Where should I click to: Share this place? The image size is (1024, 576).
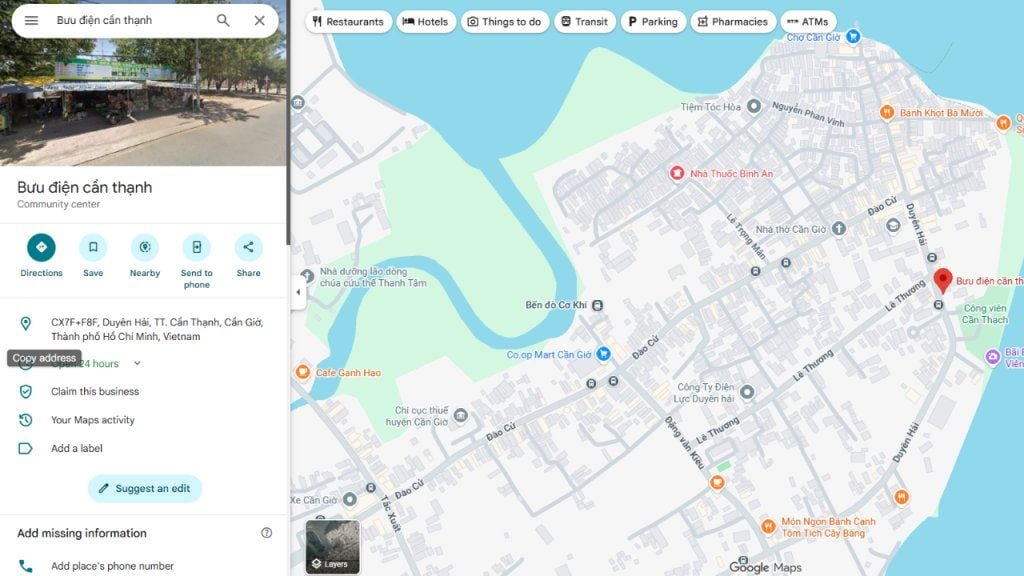coord(248,247)
